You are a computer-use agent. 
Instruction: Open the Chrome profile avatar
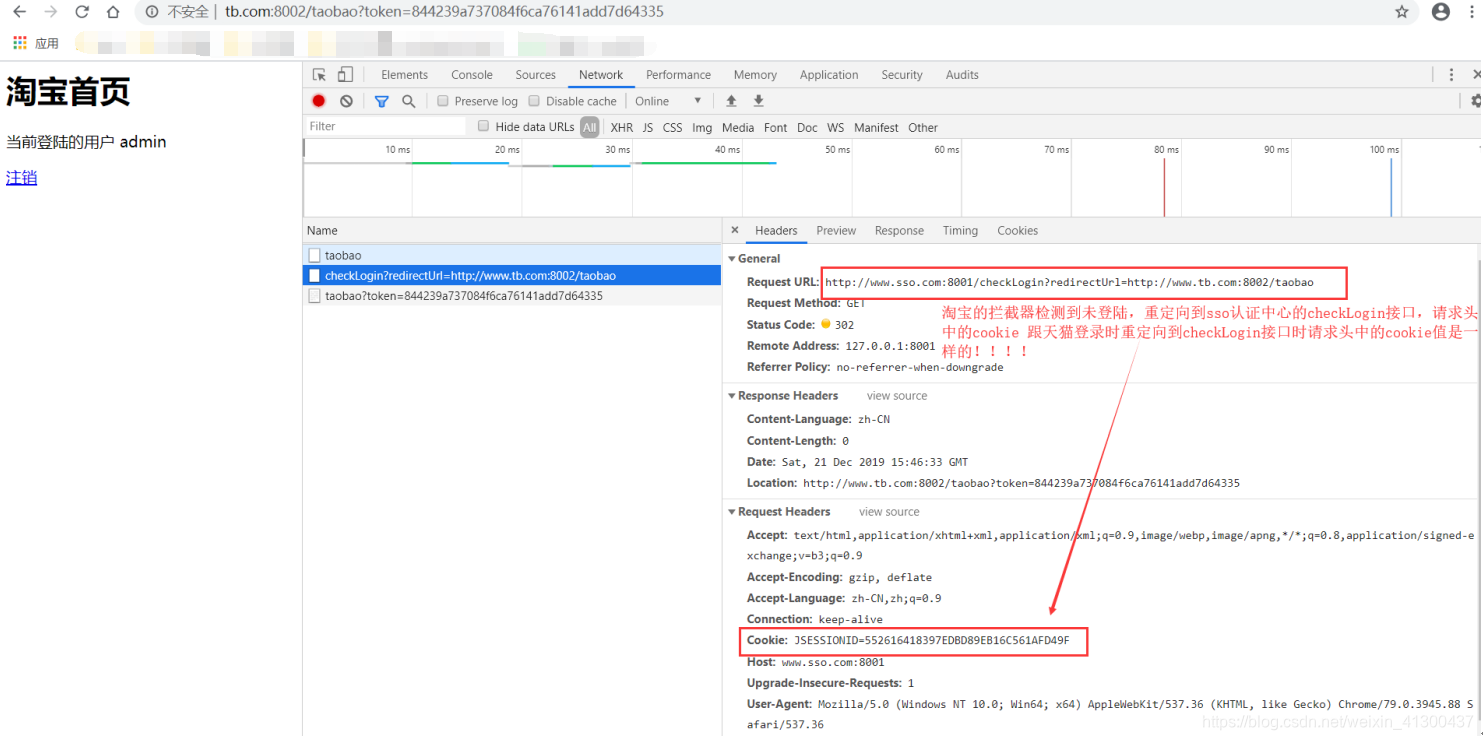coord(1441,12)
